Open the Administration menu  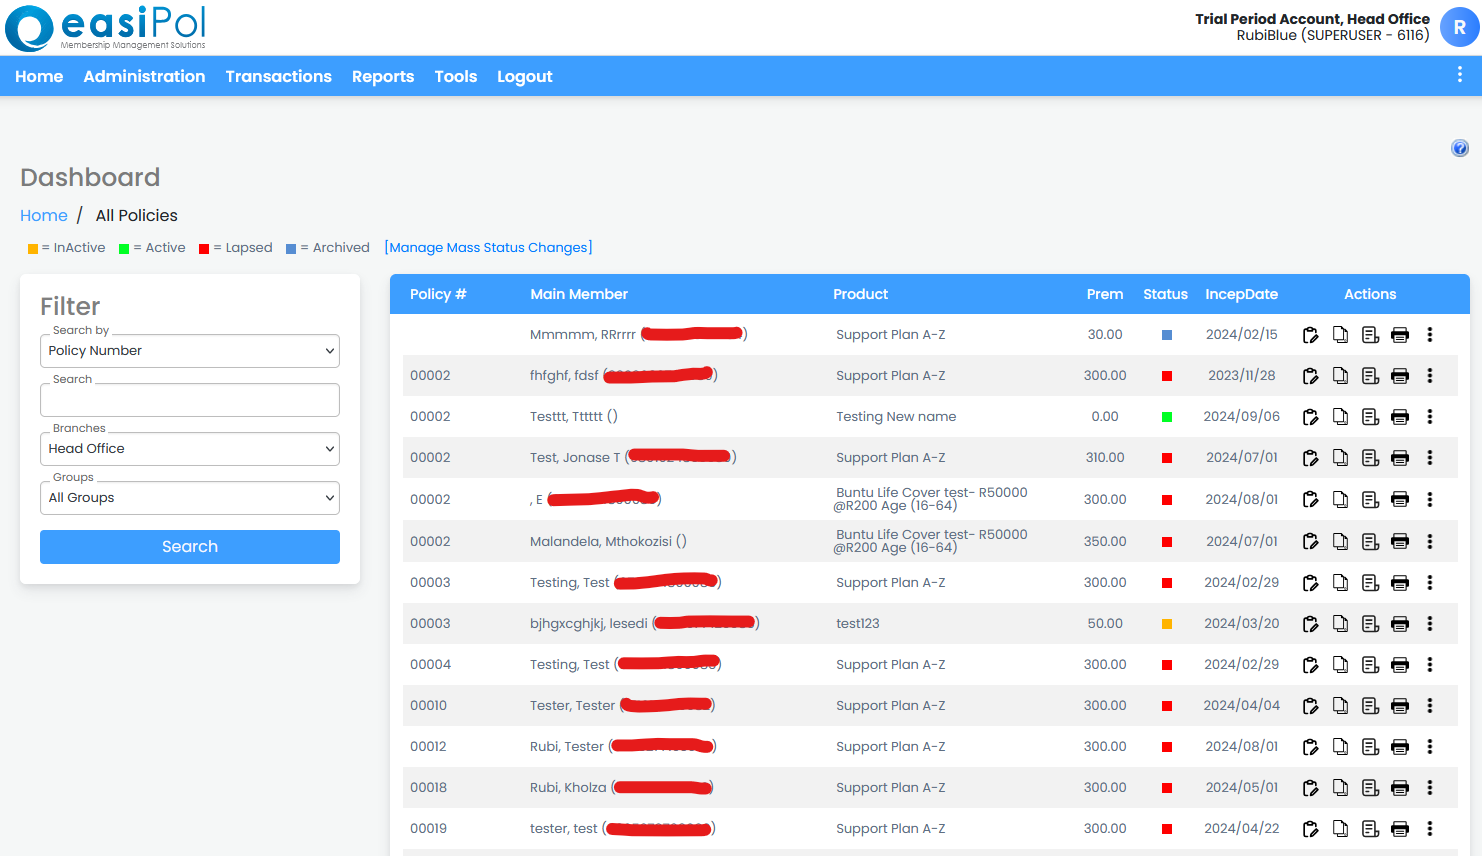click(144, 76)
